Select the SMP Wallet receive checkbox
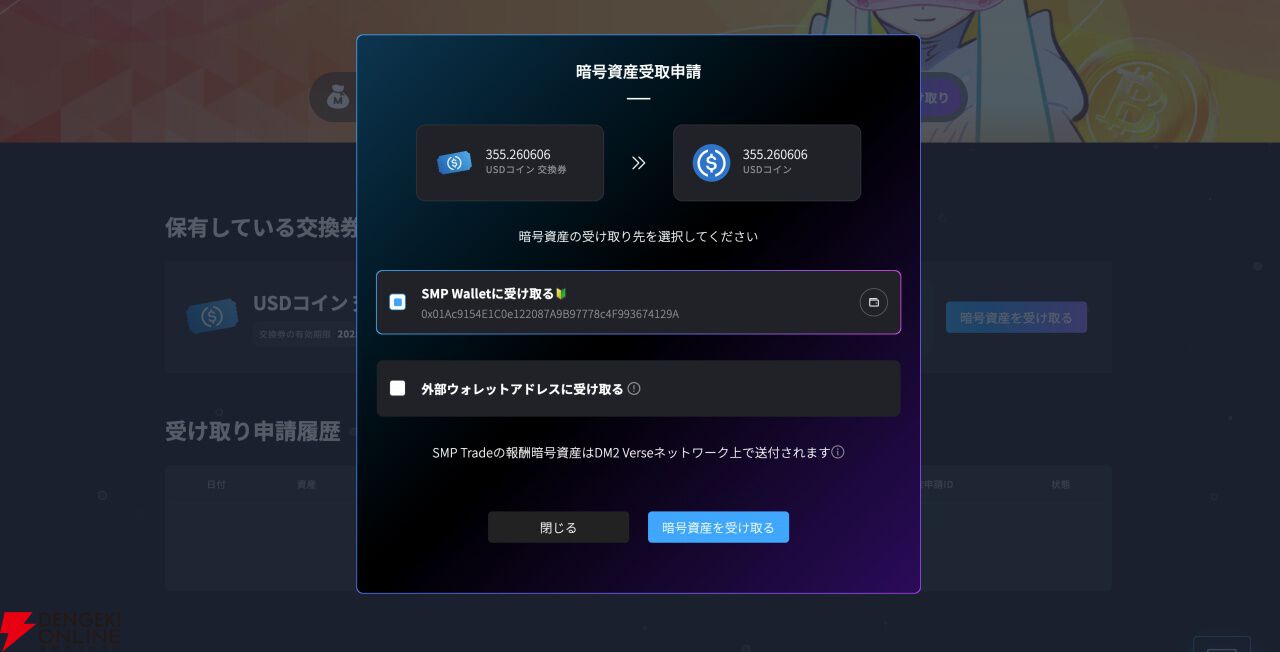Viewport: 1280px width, 652px height. click(x=397, y=302)
